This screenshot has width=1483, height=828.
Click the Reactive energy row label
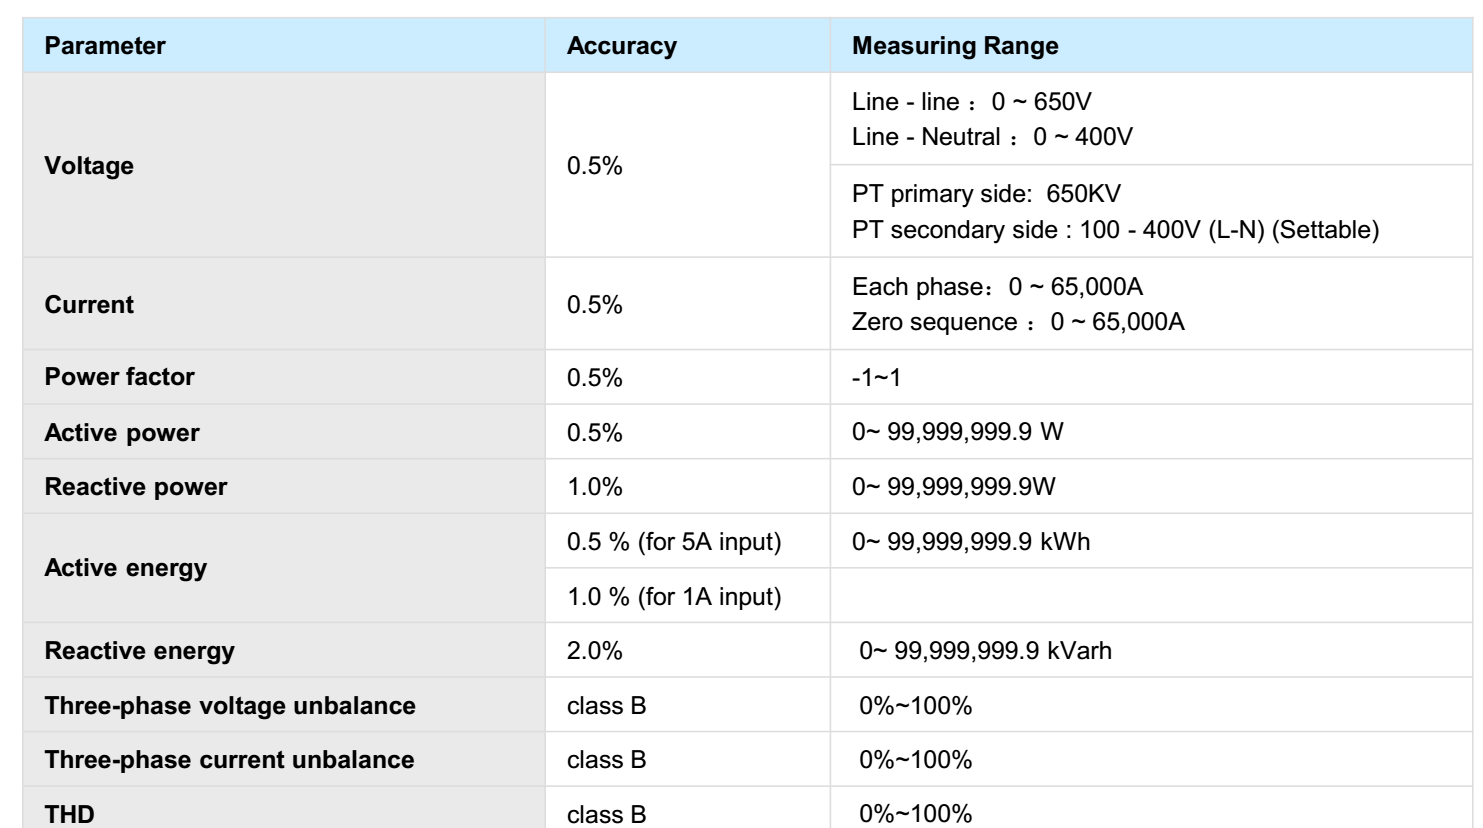139,651
